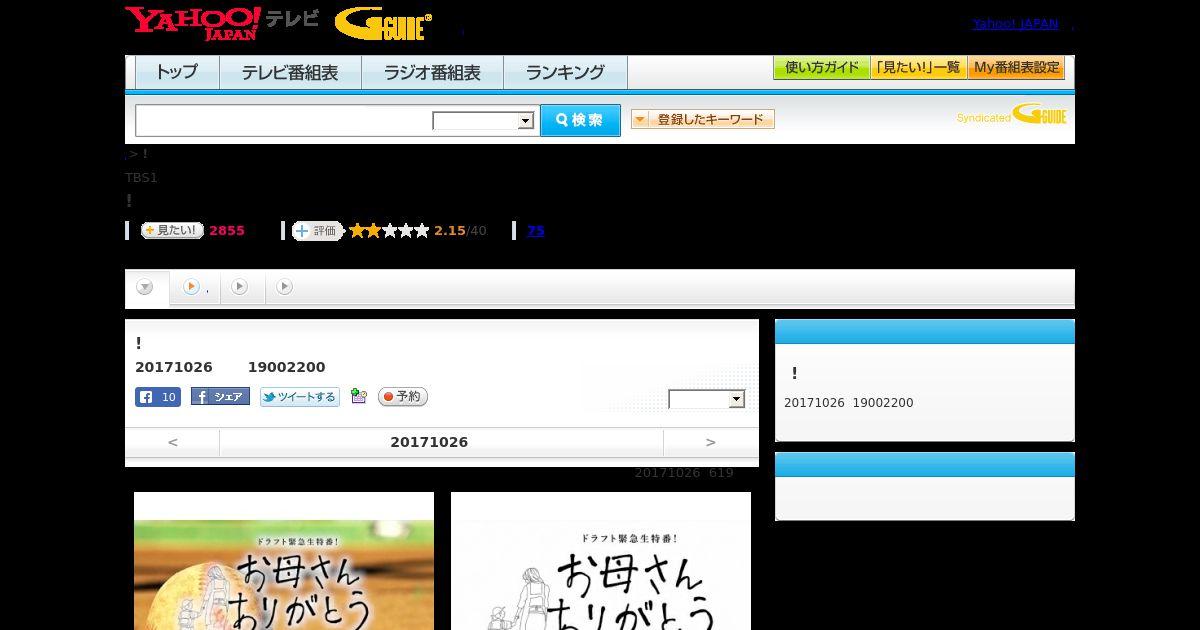Expand the search category dropdown

click(x=483, y=121)
